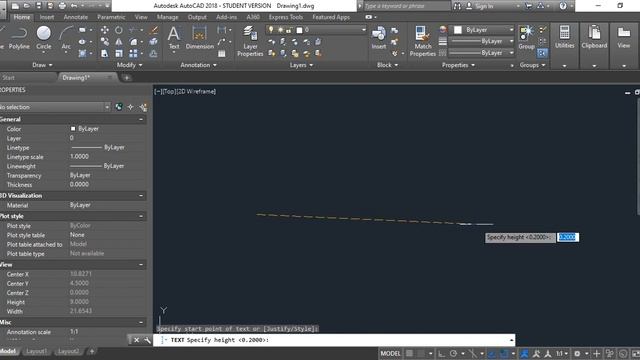This screenshot has height=360, width=640.
Task: Toggle isometric drafting in status bar
Action: 472,353
